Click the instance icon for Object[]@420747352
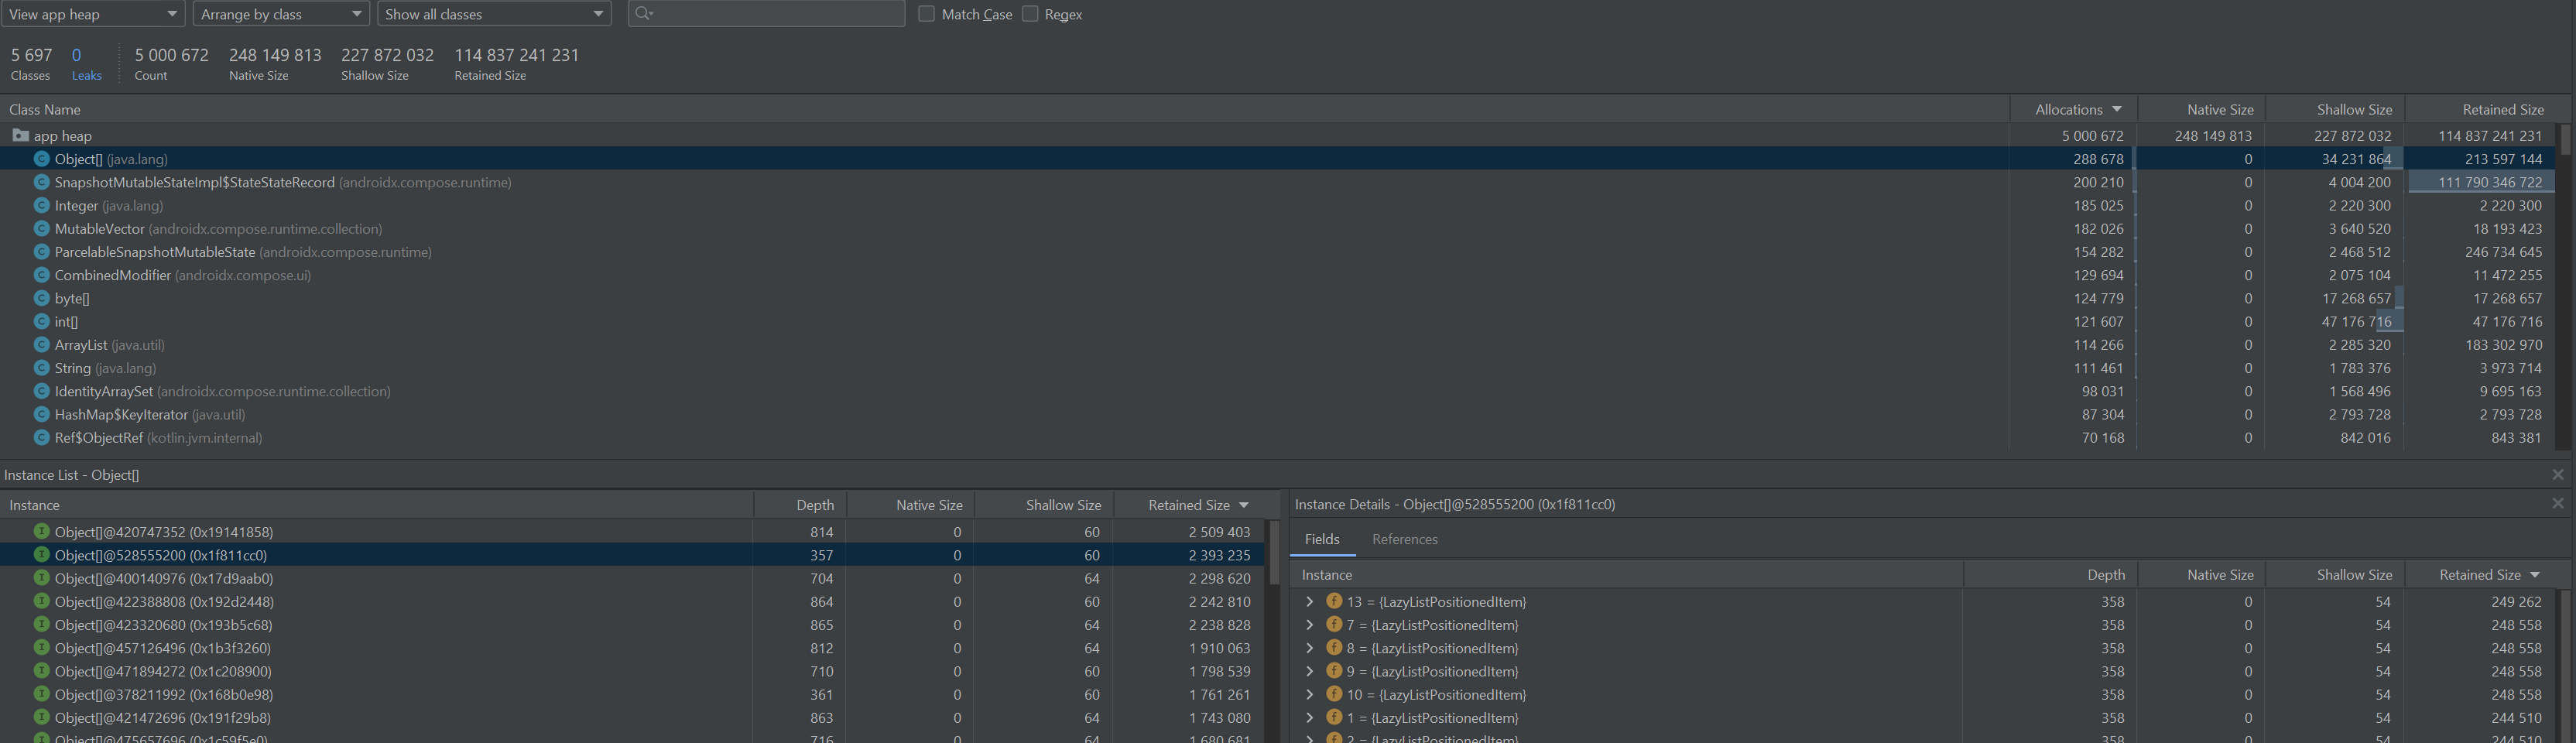 (41, 532)
